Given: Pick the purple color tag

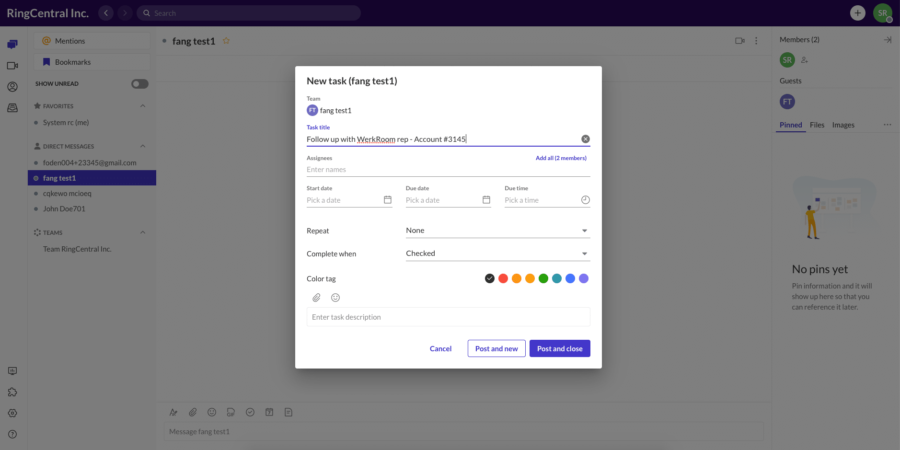Looking at the screenshot, I should [584, 278].
